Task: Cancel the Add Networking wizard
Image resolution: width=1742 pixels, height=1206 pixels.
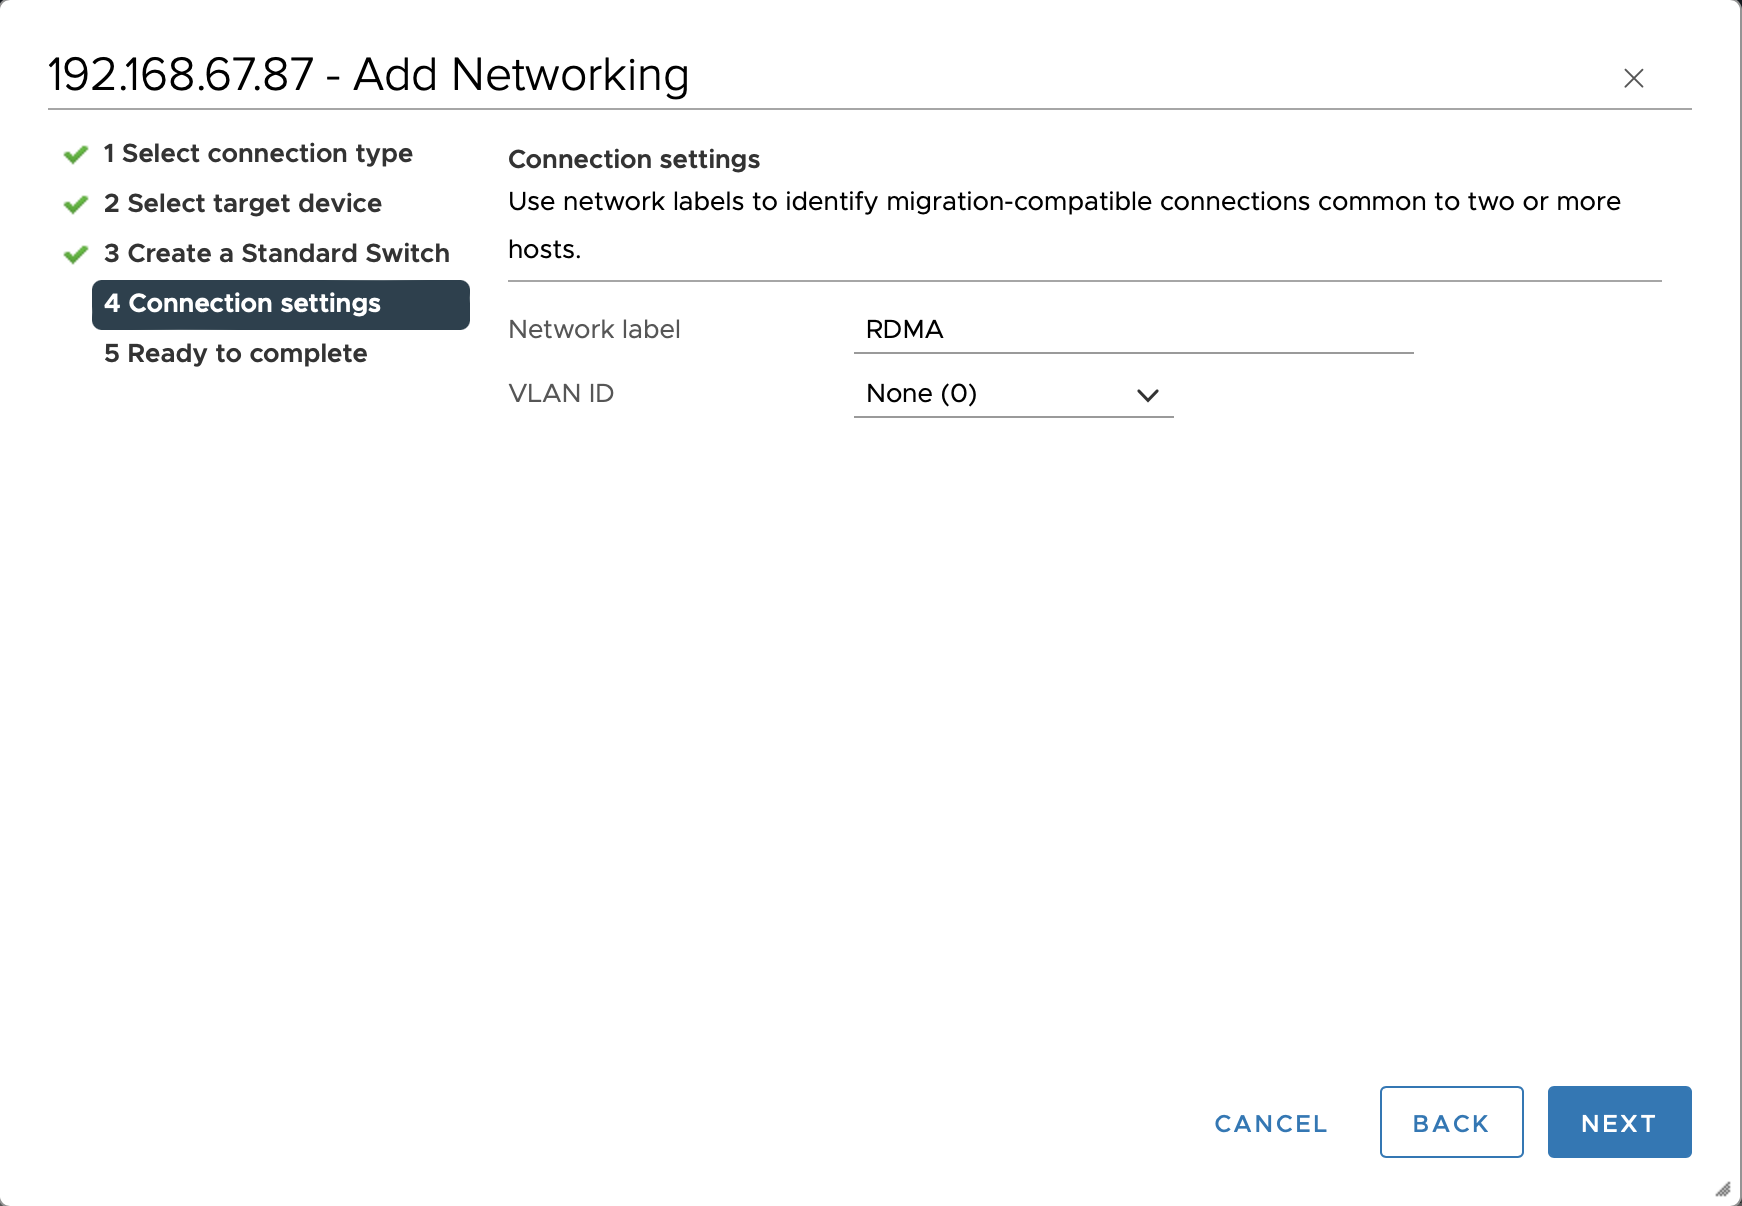Action: pyautogui.click(x=1270, y=1123)
